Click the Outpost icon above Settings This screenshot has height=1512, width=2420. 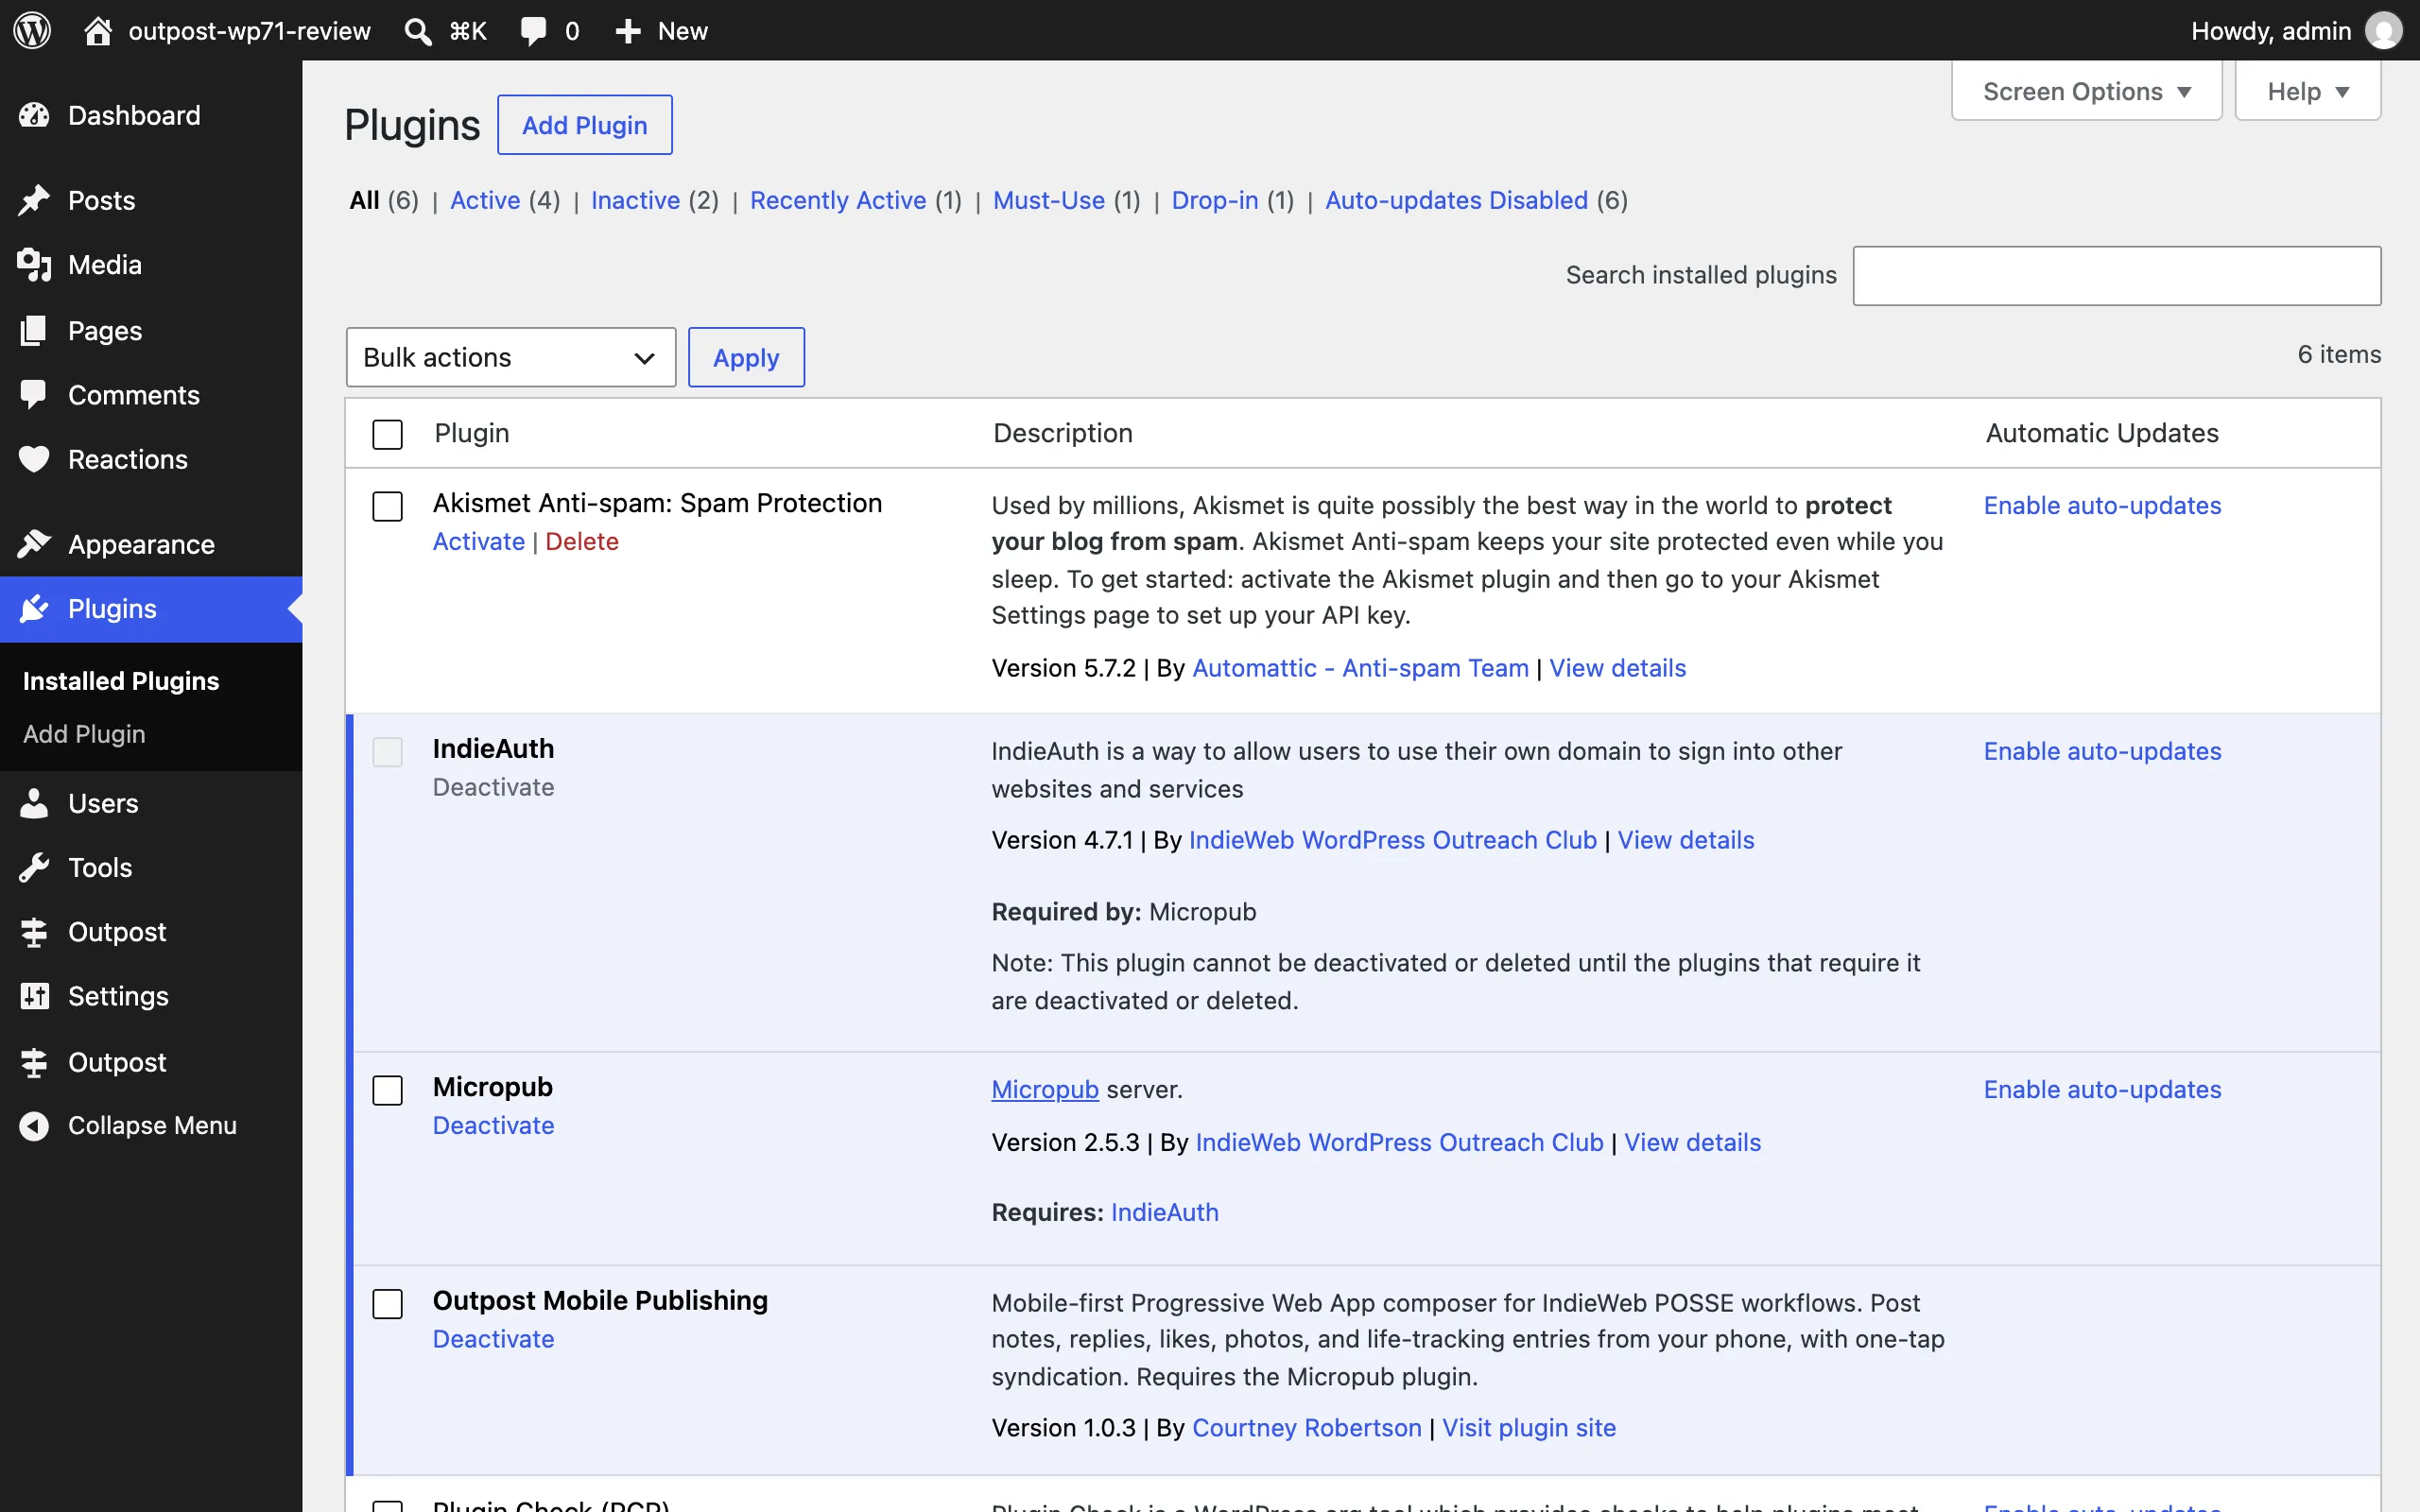click(x=34, y=932)
